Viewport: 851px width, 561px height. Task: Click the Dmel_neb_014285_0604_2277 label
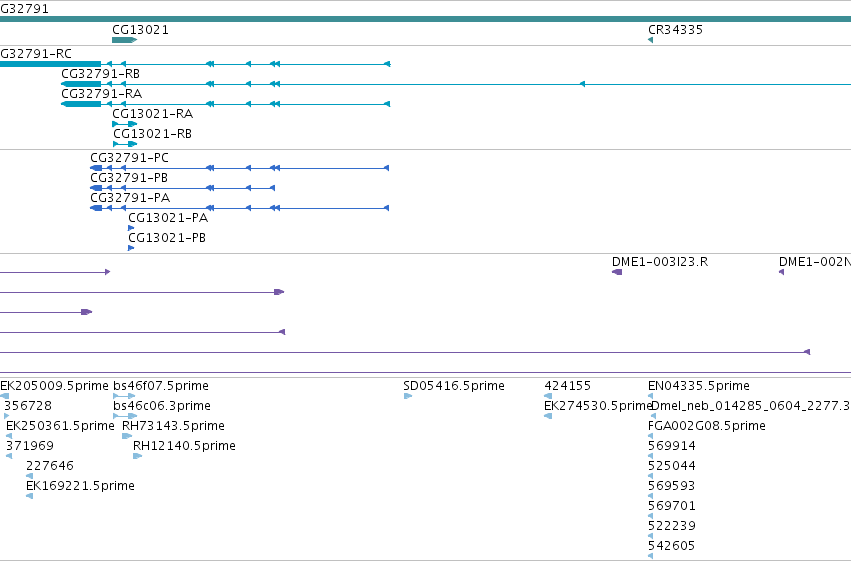[751, 406]
